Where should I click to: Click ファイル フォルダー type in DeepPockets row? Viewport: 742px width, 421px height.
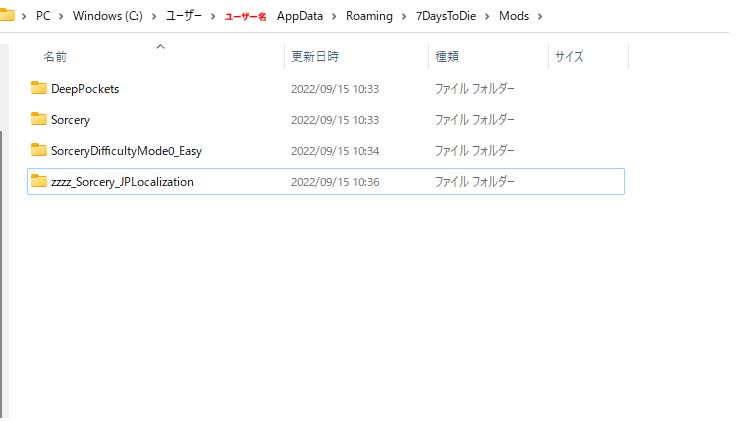pos(475,88)
